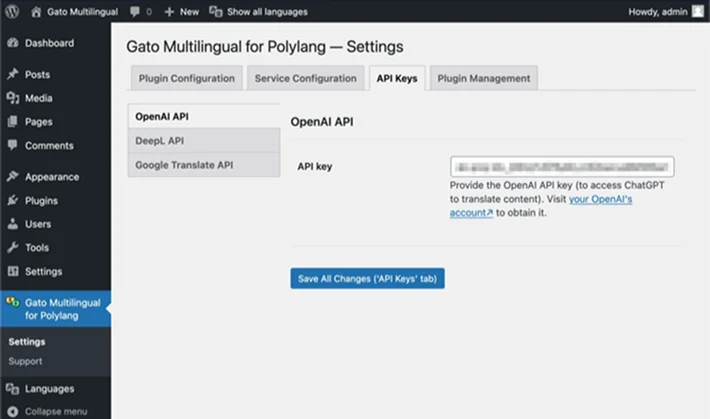Click the Users person icon
The image size is (710, 419).
13,224
